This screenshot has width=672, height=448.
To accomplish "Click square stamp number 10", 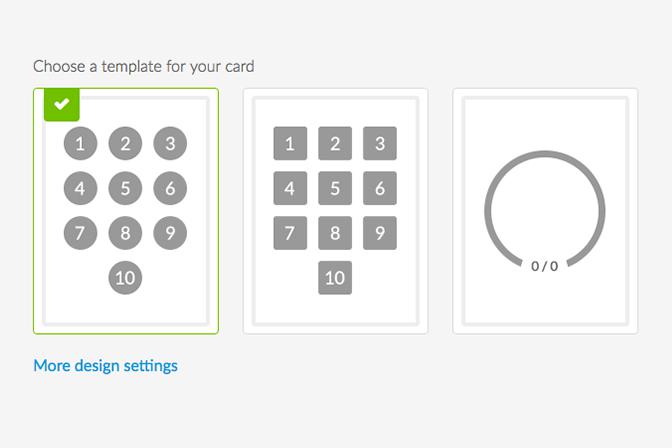I will [335, 278].
